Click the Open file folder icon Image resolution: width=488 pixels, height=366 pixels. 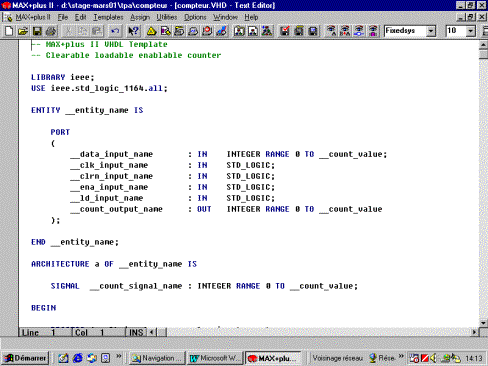click(23, 31)
